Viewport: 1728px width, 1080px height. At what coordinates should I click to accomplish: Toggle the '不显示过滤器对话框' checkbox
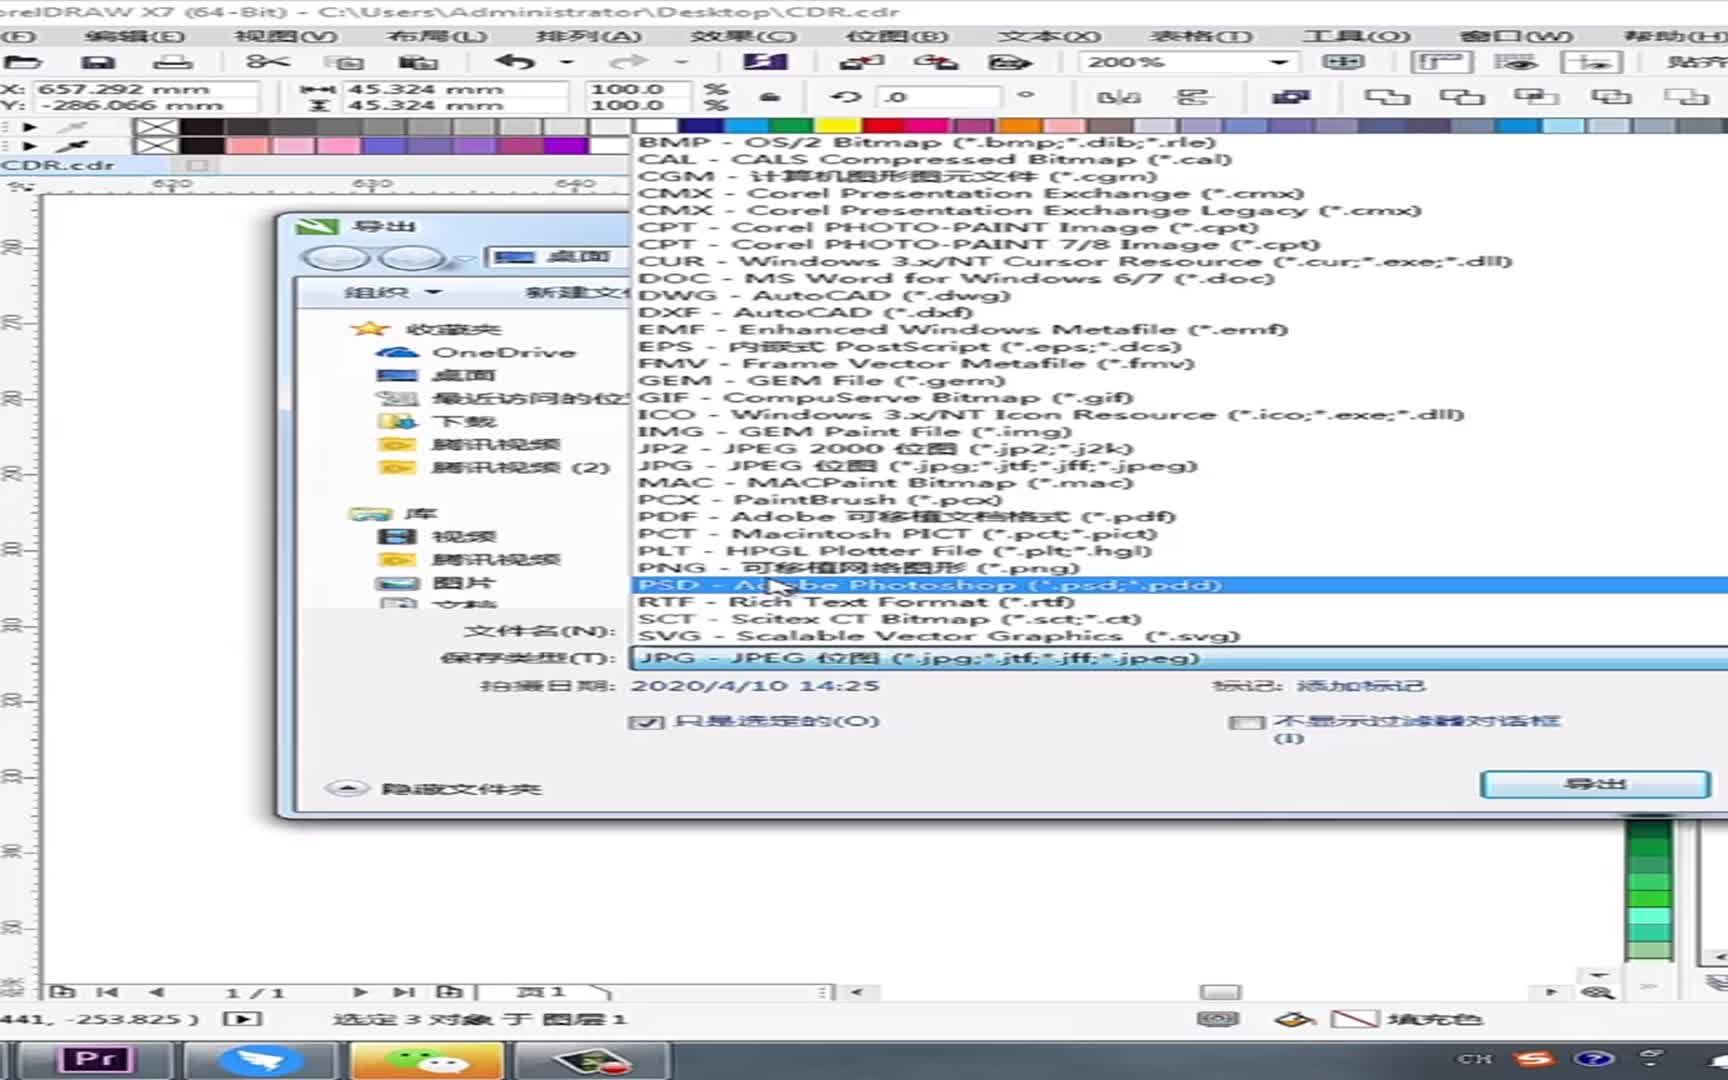coord(1246,722)
